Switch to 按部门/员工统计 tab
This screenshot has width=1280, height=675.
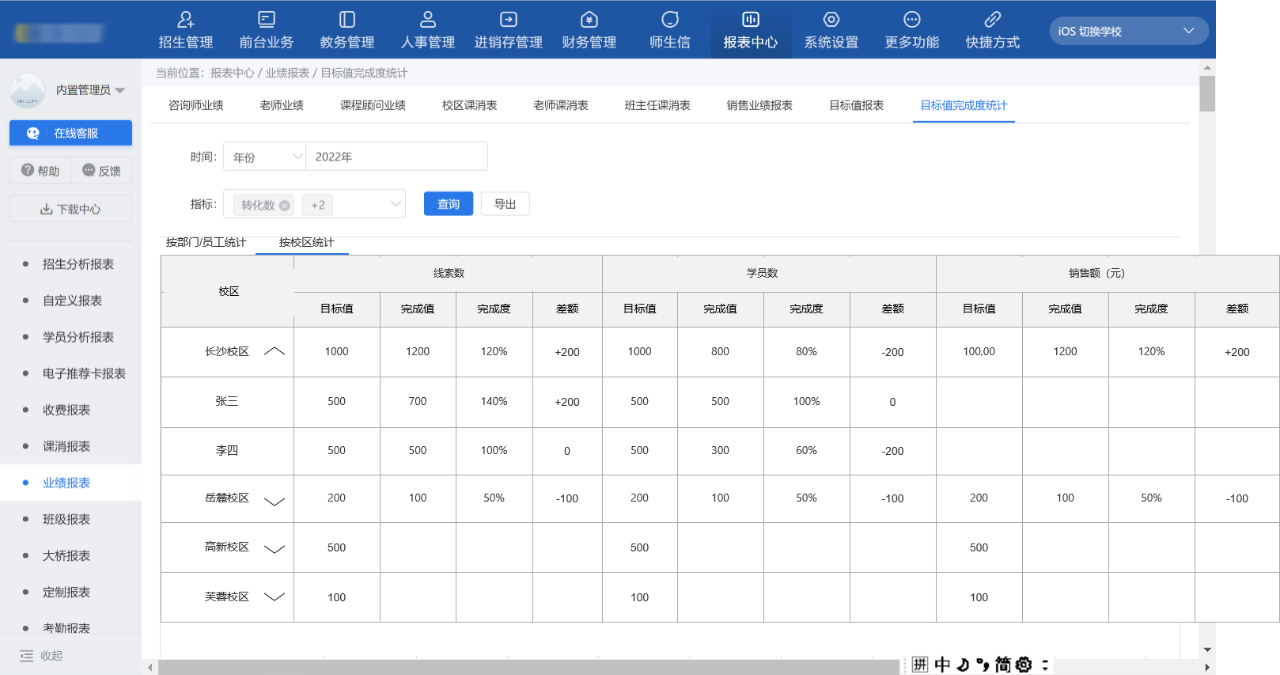pos(206,242)
